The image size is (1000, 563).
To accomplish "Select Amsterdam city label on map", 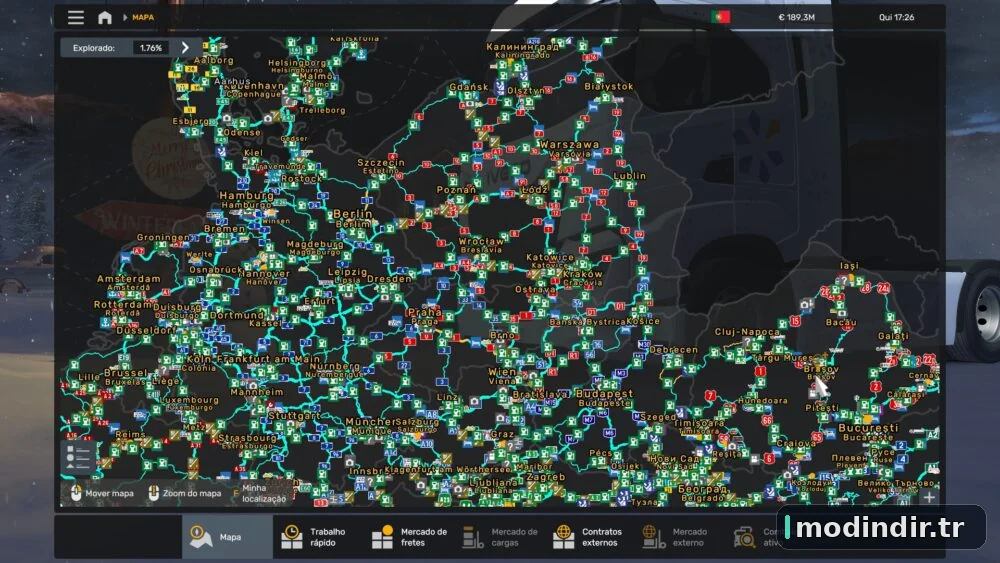I will coord(129,279).
